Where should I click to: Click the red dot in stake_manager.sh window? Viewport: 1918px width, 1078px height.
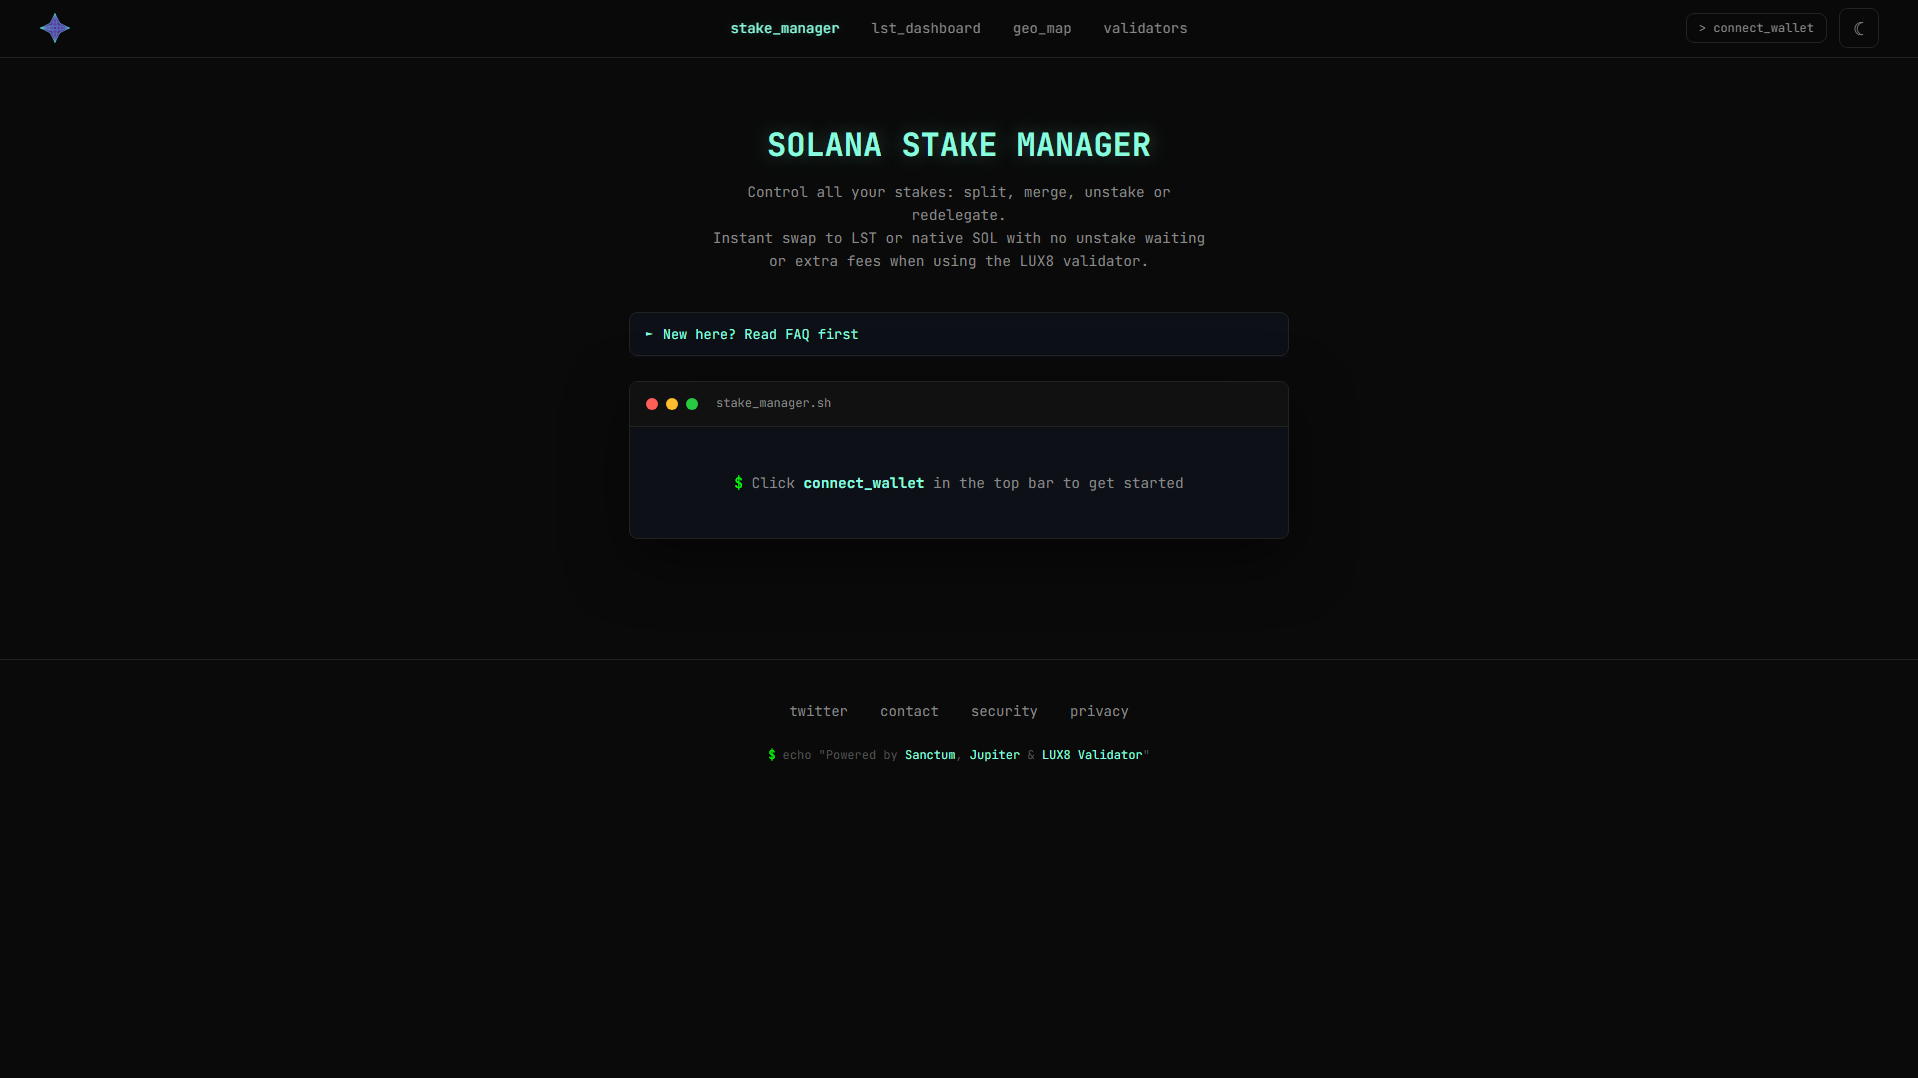pos(652,404)
